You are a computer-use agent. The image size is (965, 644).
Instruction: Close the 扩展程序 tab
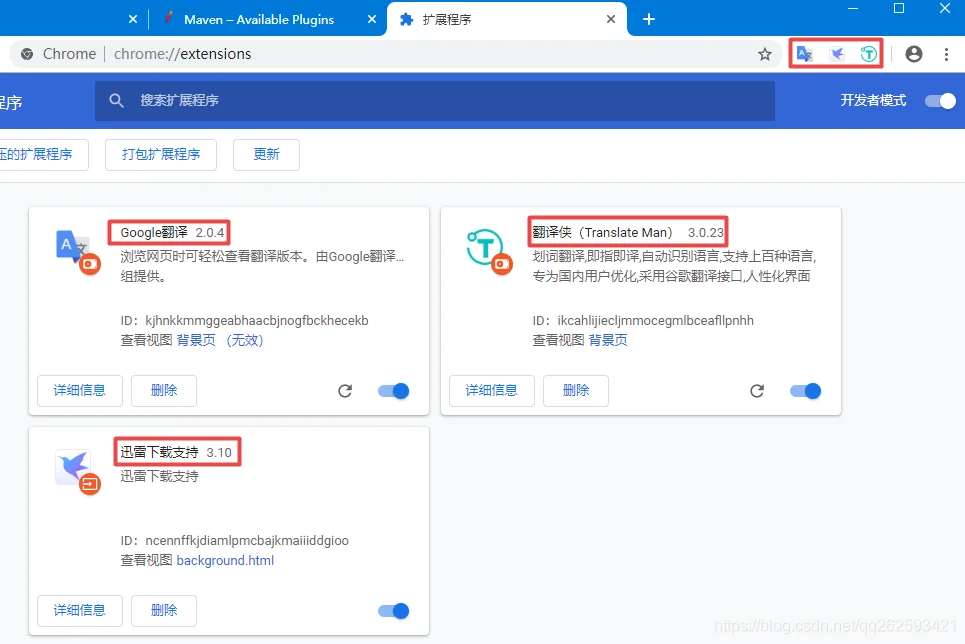[x=611, y=19]
